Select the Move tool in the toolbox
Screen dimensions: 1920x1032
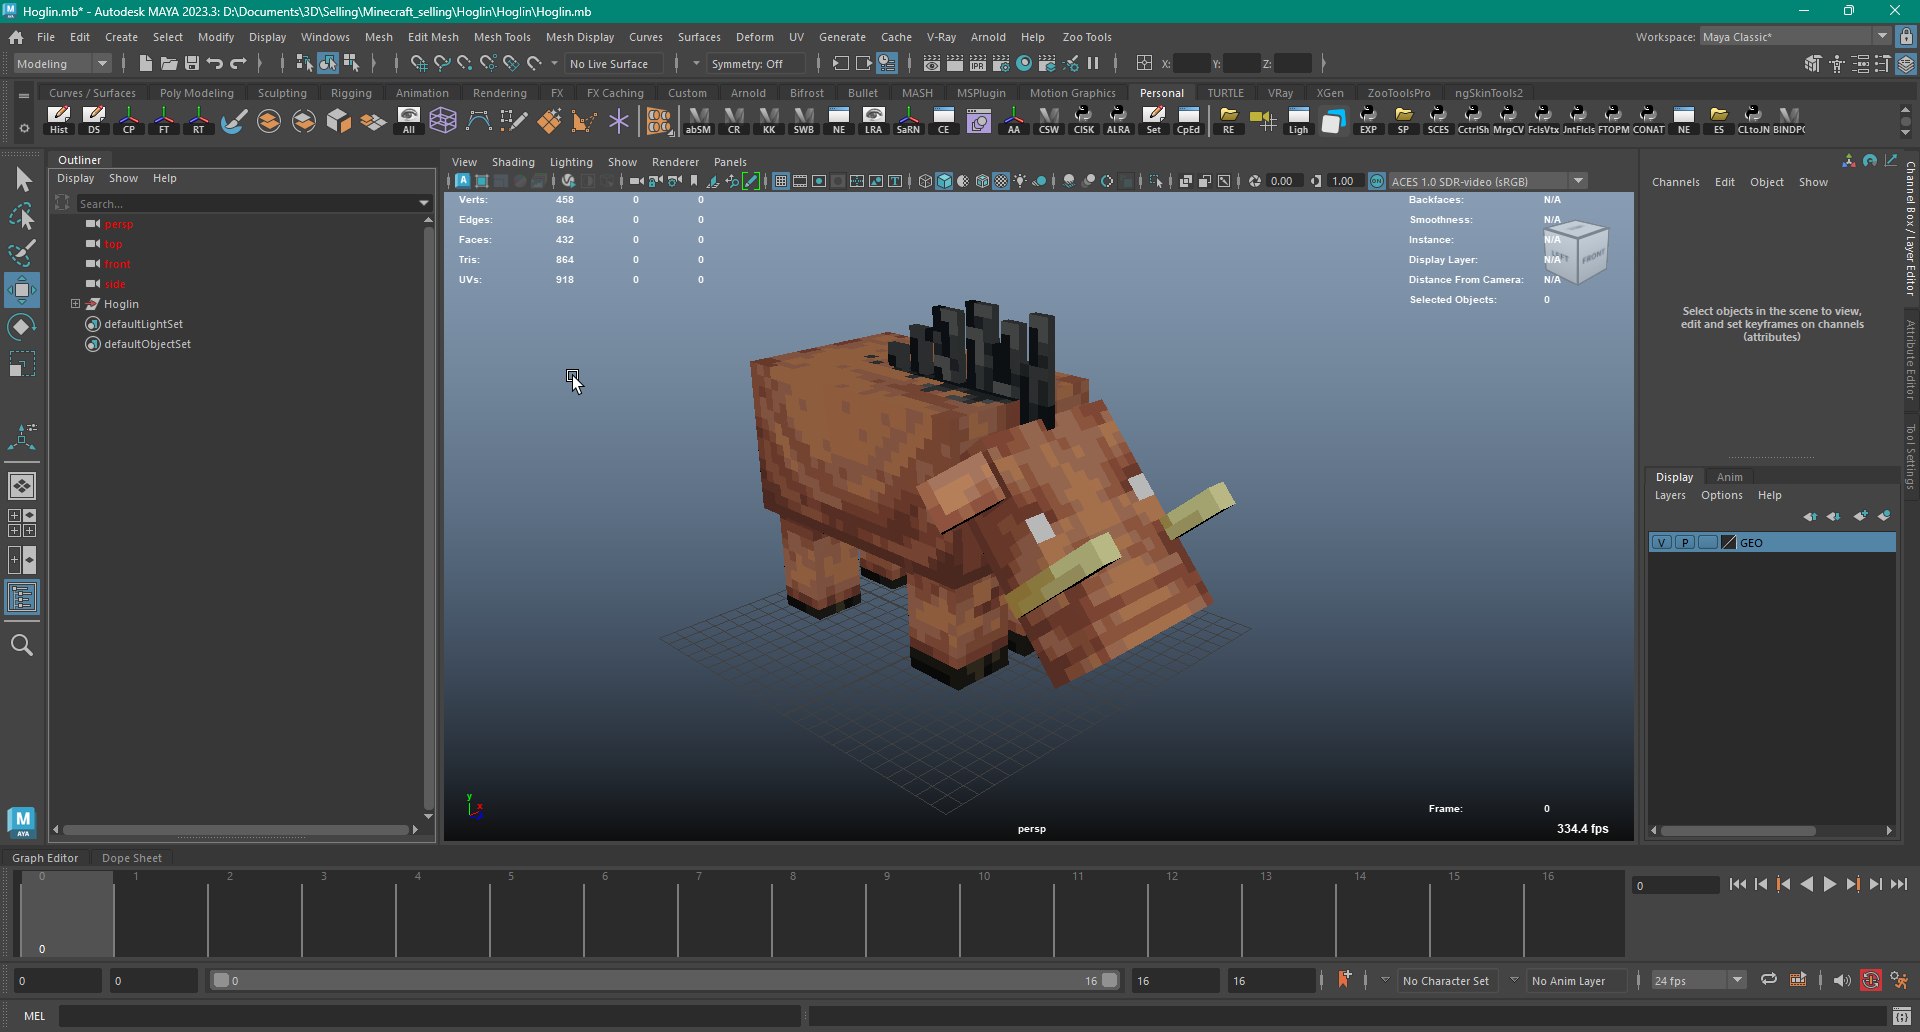click(x=22, y=290)
